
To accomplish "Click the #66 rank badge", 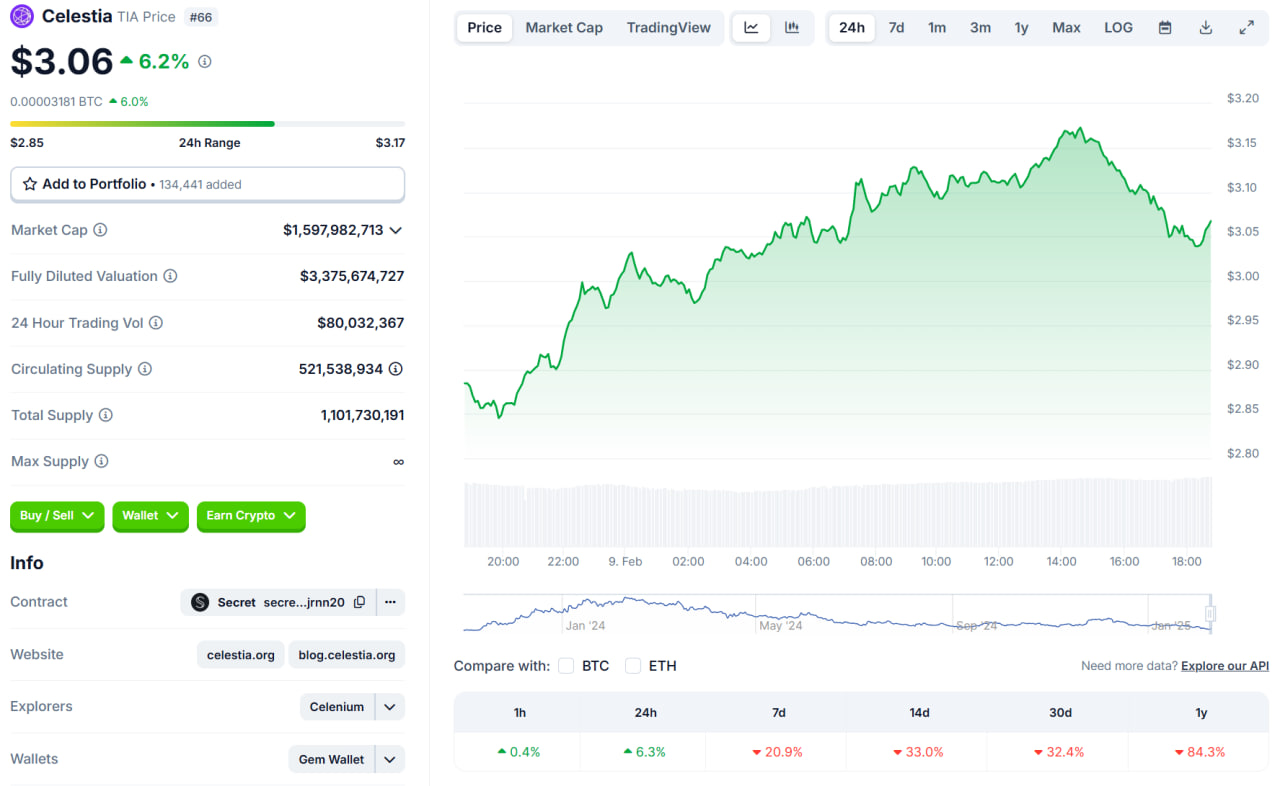I will (x=201, y=17).
